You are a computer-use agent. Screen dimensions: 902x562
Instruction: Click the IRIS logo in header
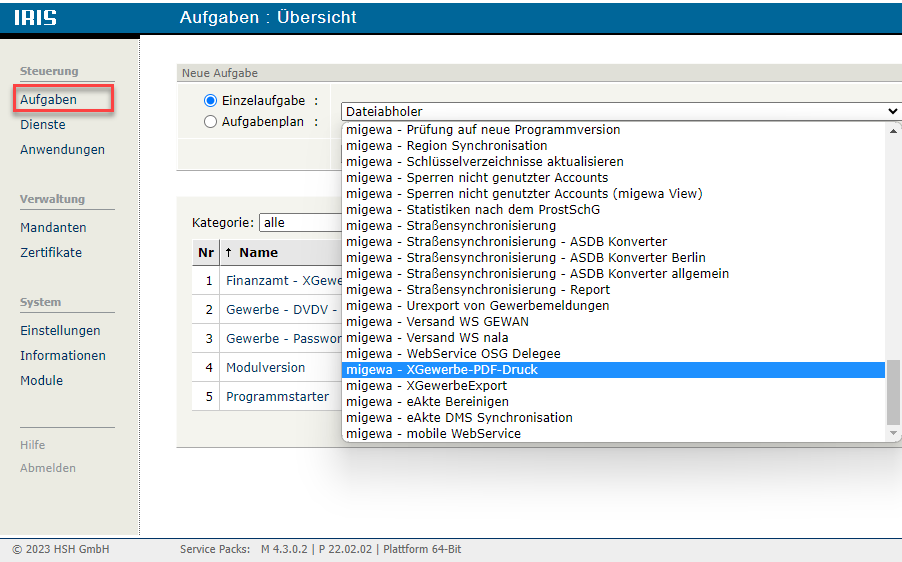point(35,18)
